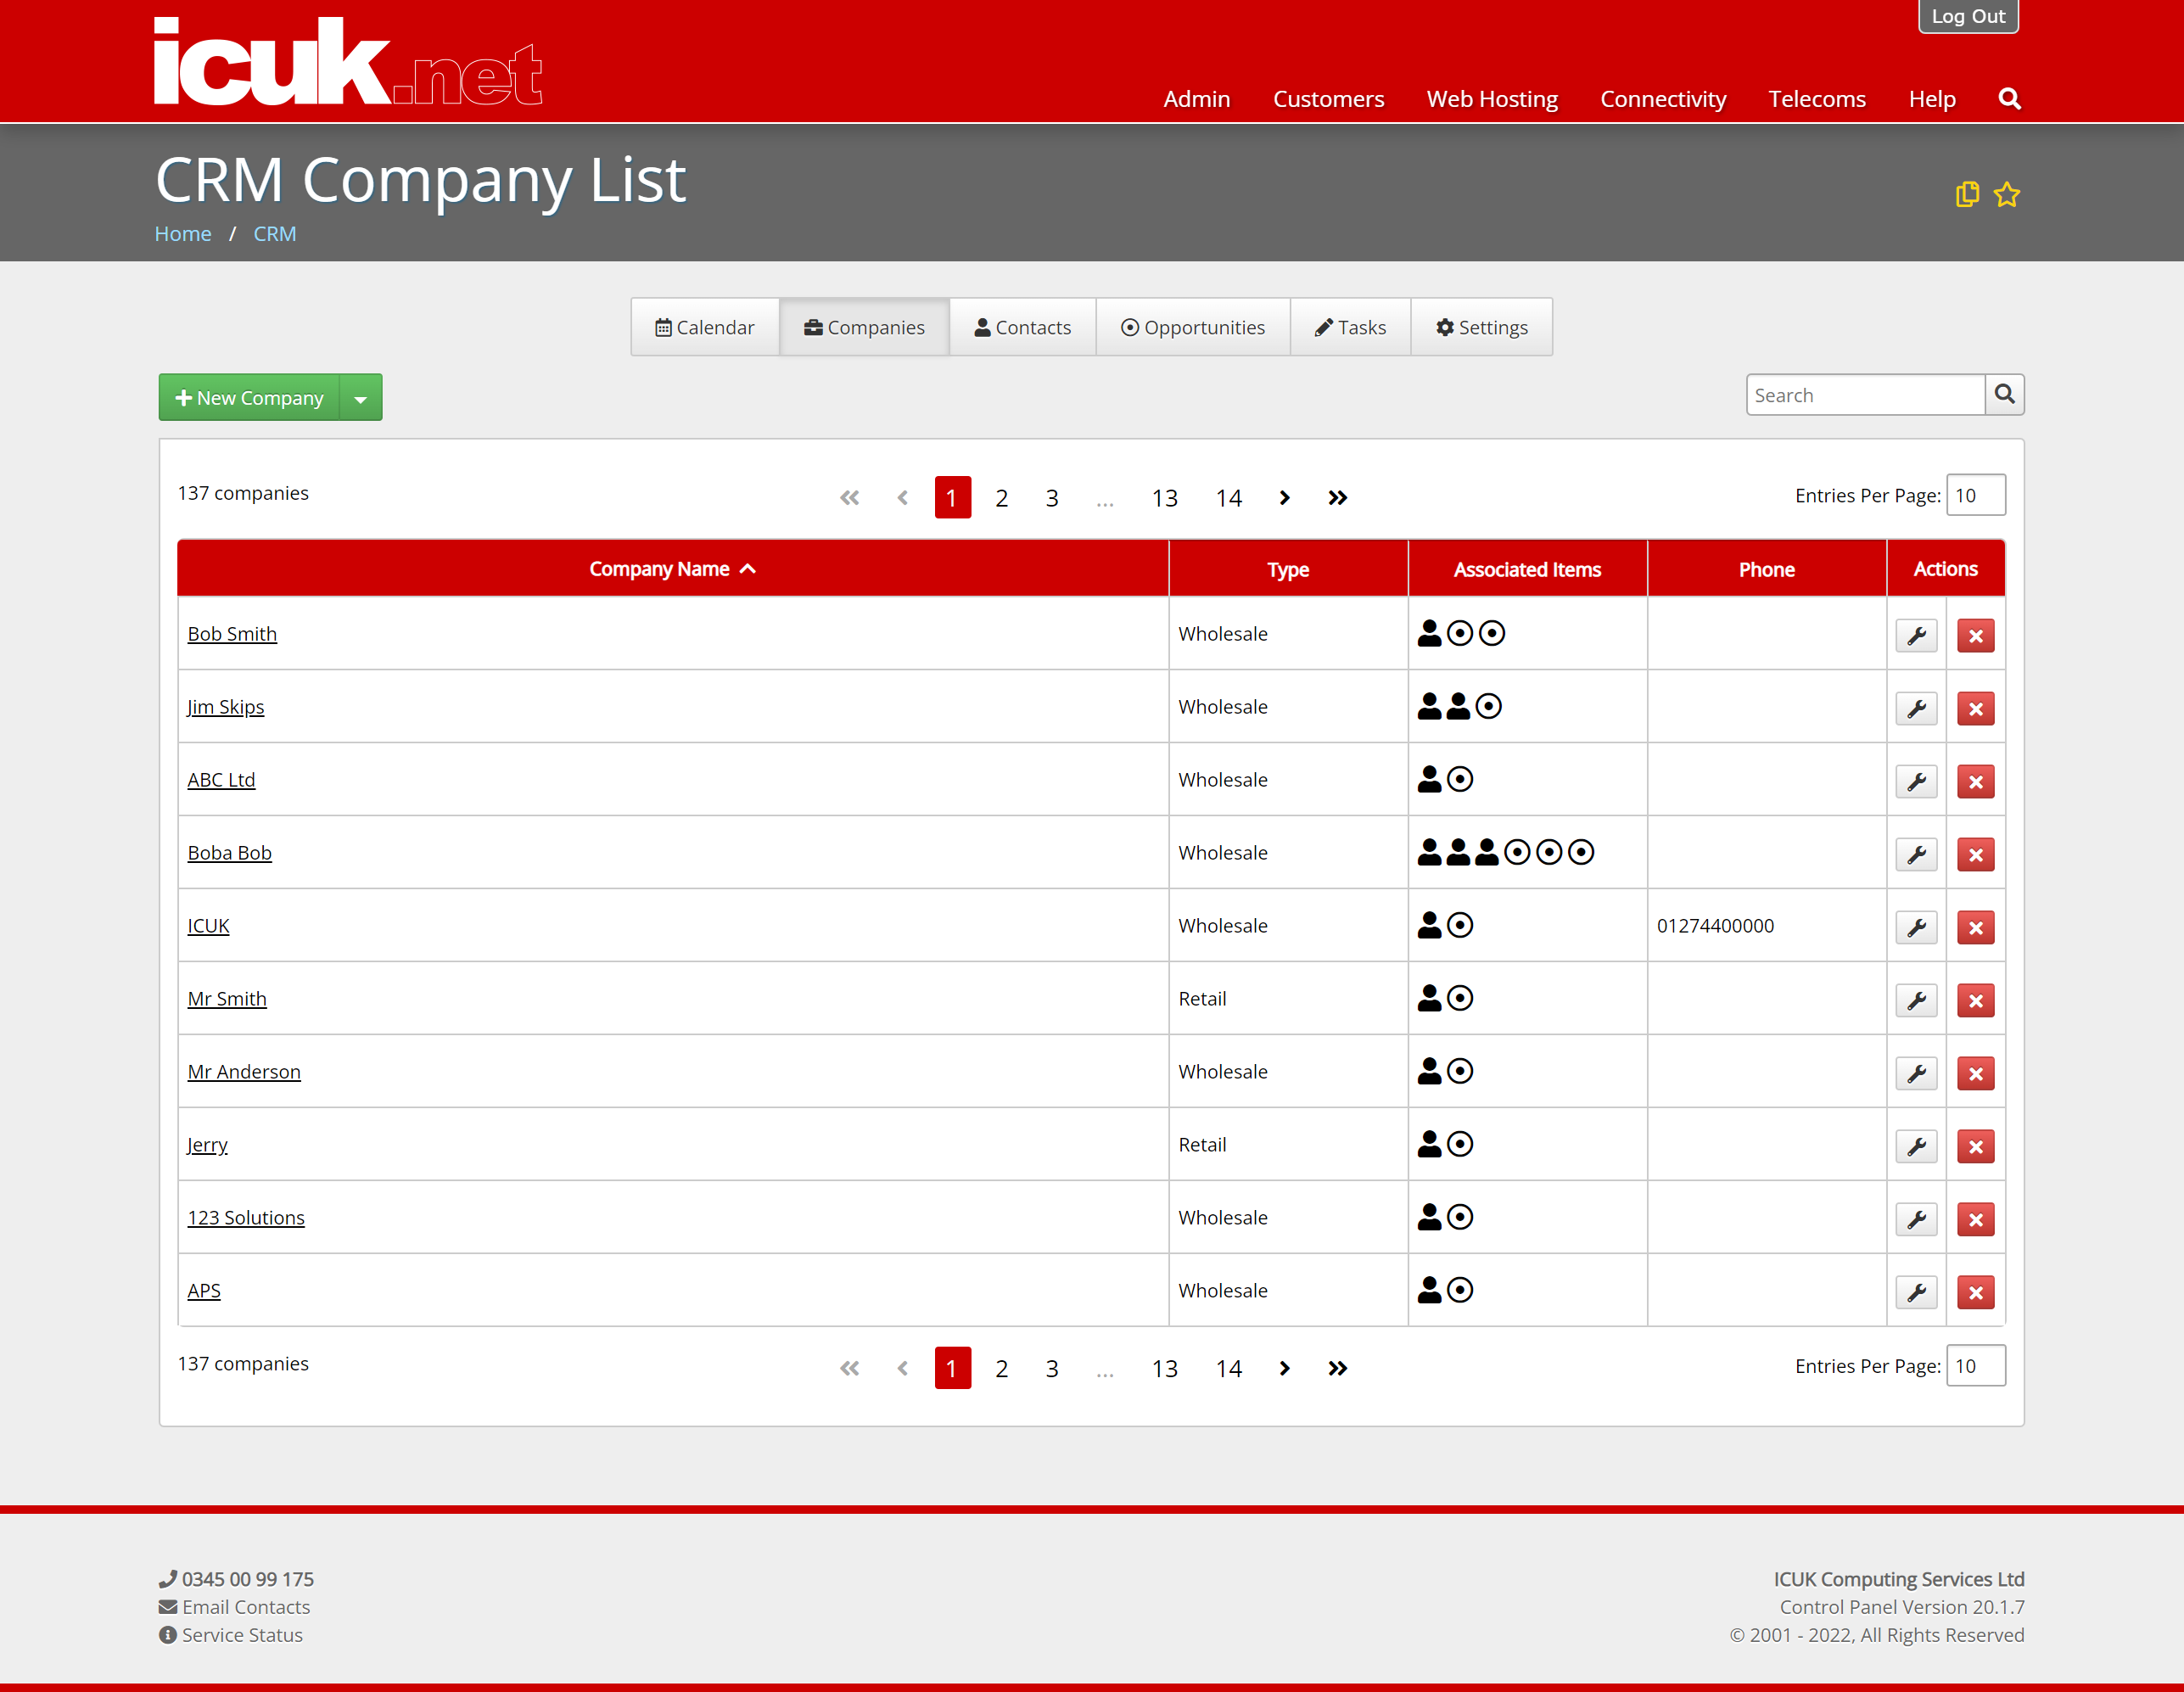
Task: Edit Boba Bob with wrench icon
Action: point(1916,855)
